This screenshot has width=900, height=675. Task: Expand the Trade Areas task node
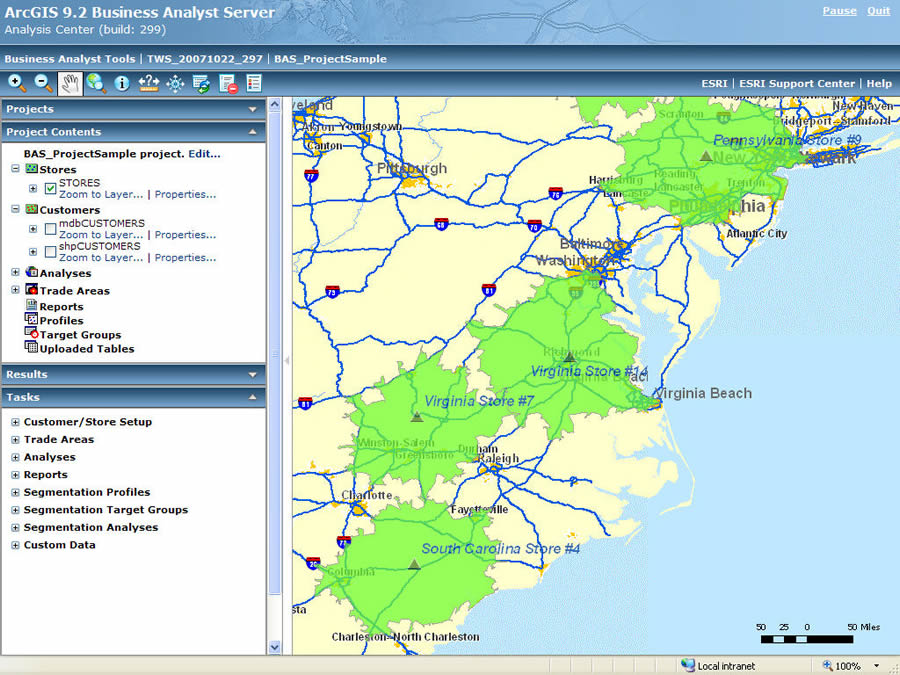pos(15,440)
